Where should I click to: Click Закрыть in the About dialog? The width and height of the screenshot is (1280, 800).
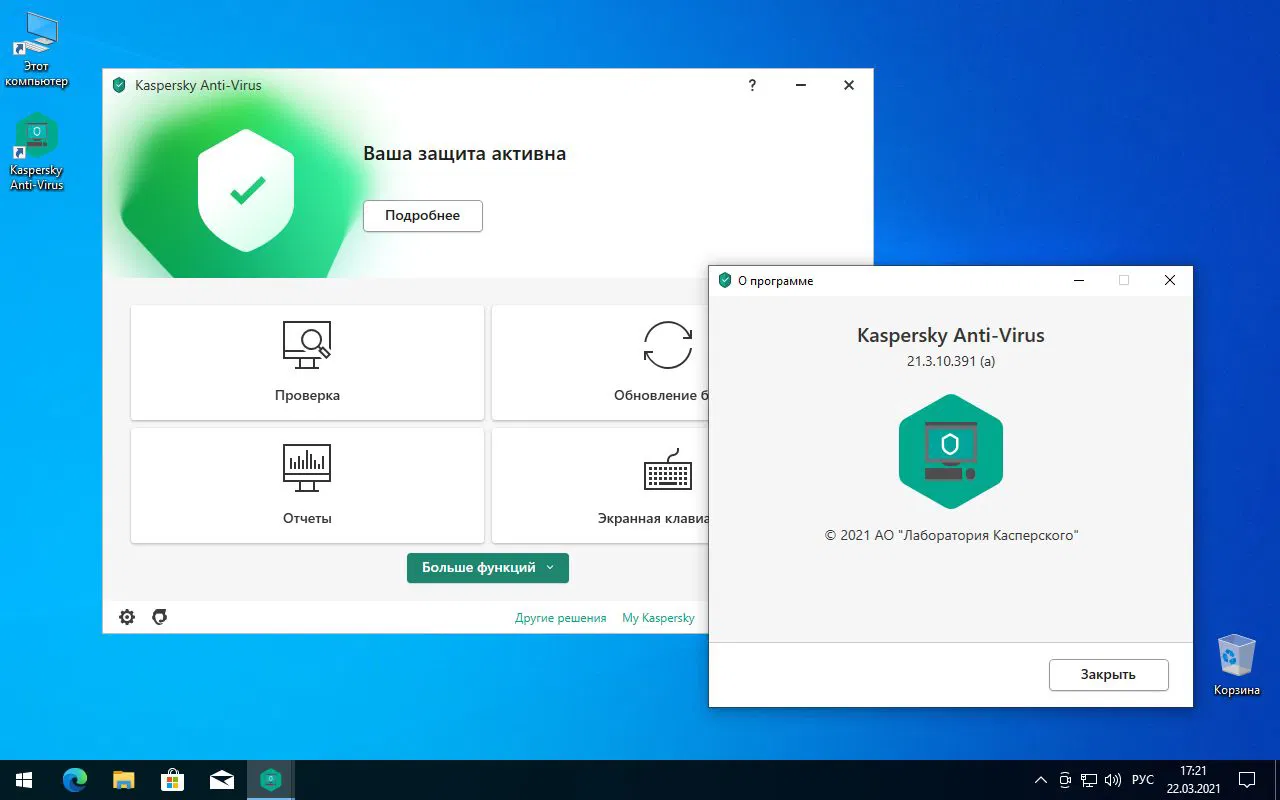point(1108,675)
